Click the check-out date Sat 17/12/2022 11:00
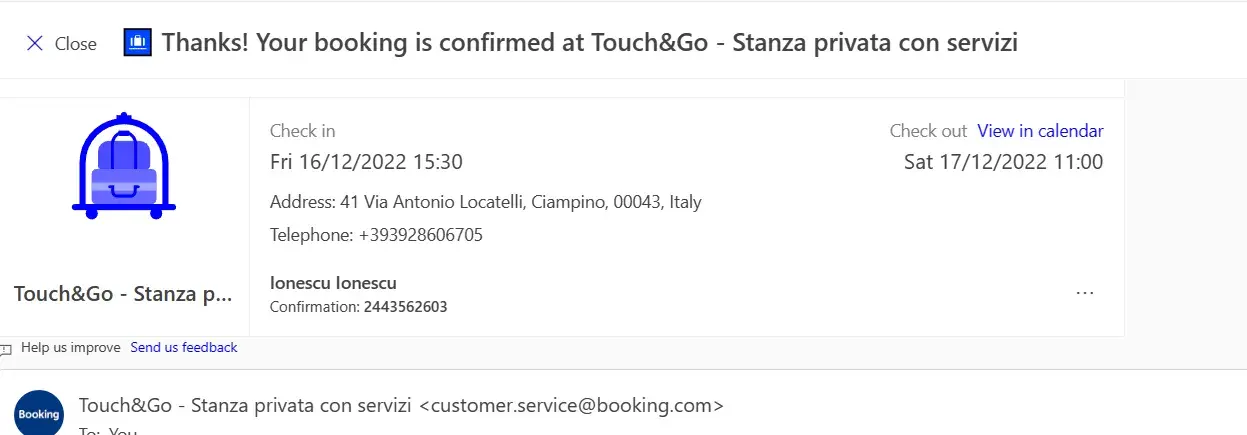This screenshot has height=435, width=1247. point(1003,162)
